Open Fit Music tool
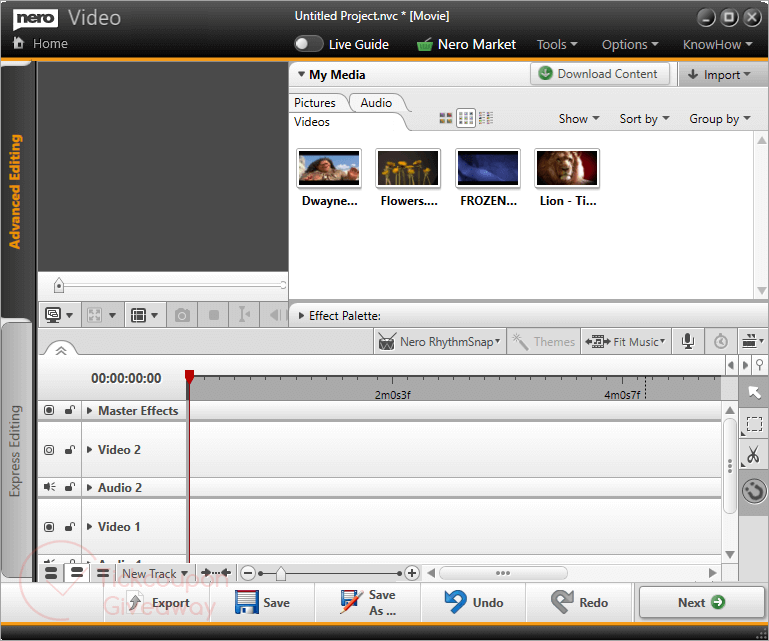 click(625, 342)
